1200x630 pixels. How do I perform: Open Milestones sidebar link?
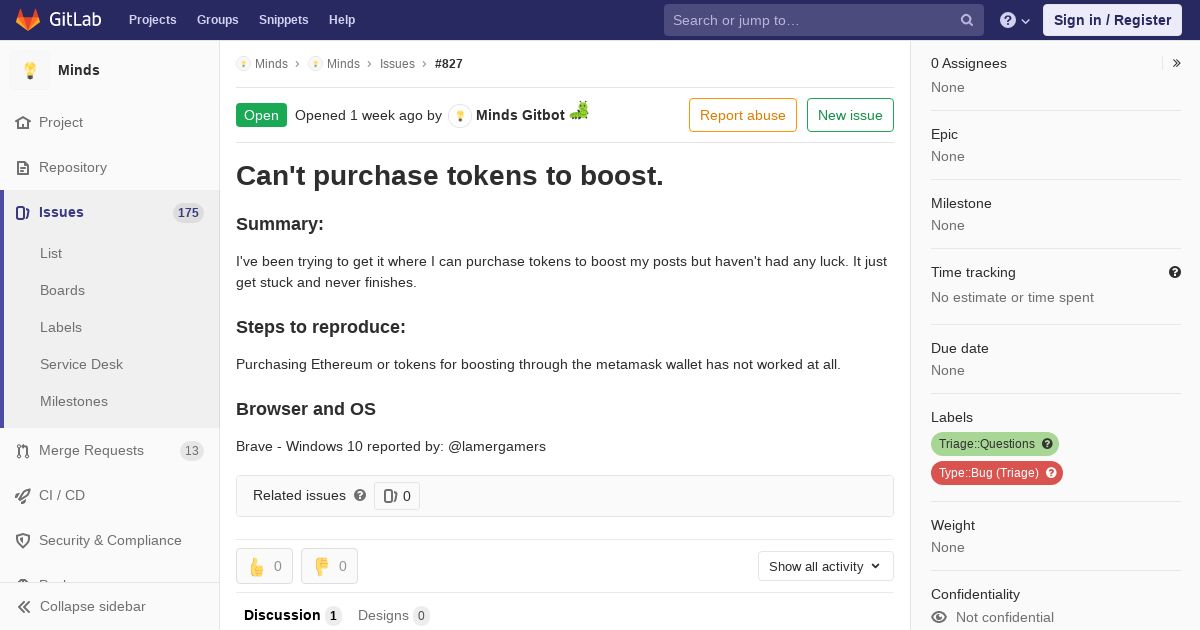[x=74, y=401]
